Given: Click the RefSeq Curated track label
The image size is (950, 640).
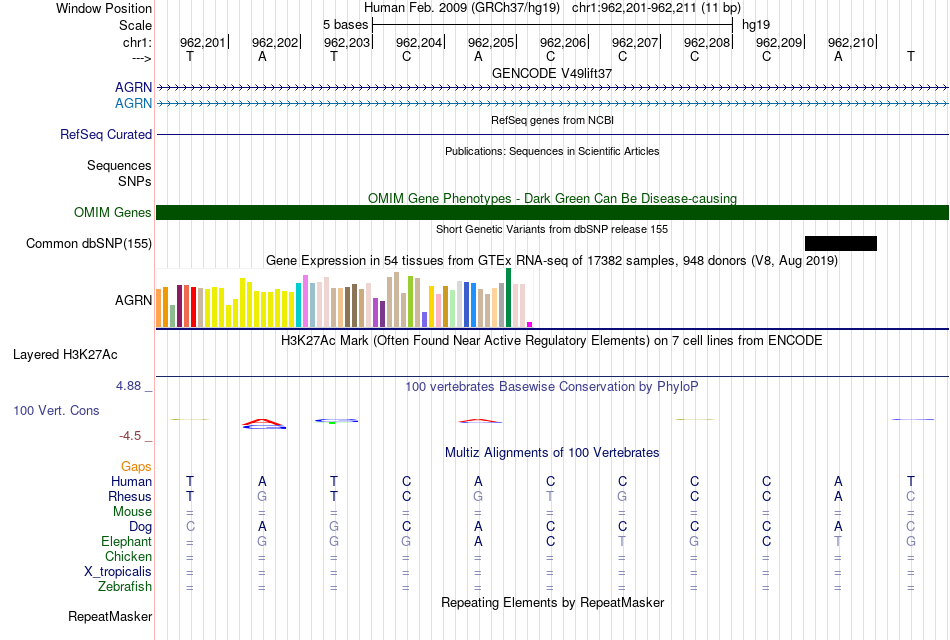Looking at the screenshot, I should point(105,135).
